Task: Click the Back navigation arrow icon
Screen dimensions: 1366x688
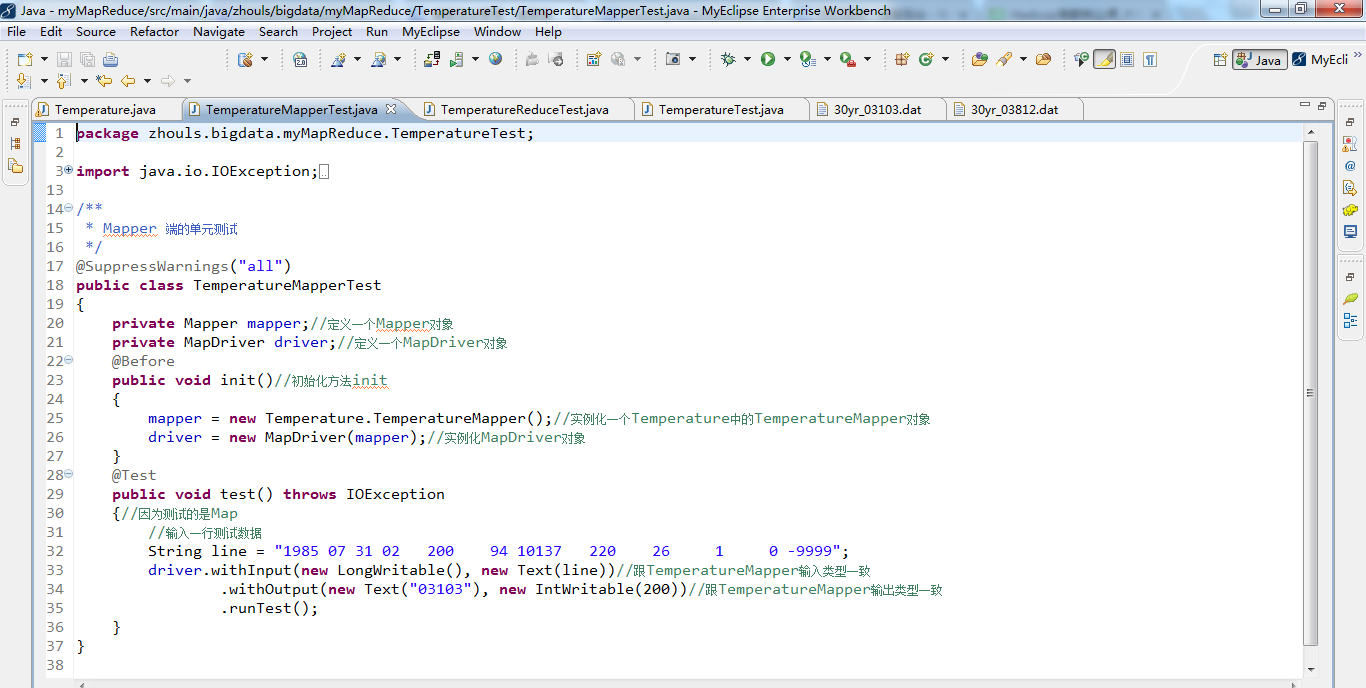Action: tap(128, 81)
